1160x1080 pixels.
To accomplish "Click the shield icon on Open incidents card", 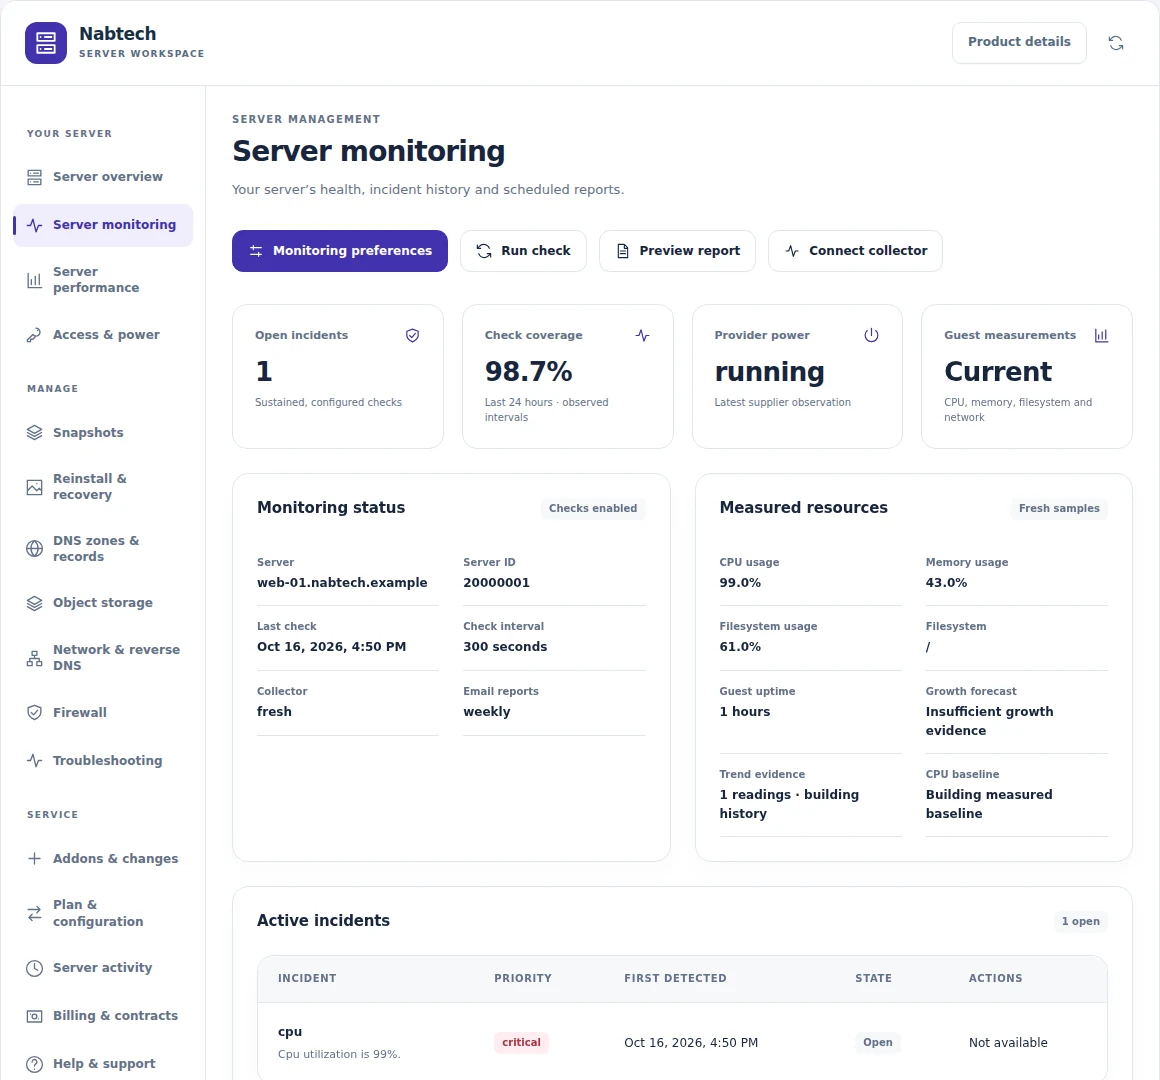I will point(413,335).
